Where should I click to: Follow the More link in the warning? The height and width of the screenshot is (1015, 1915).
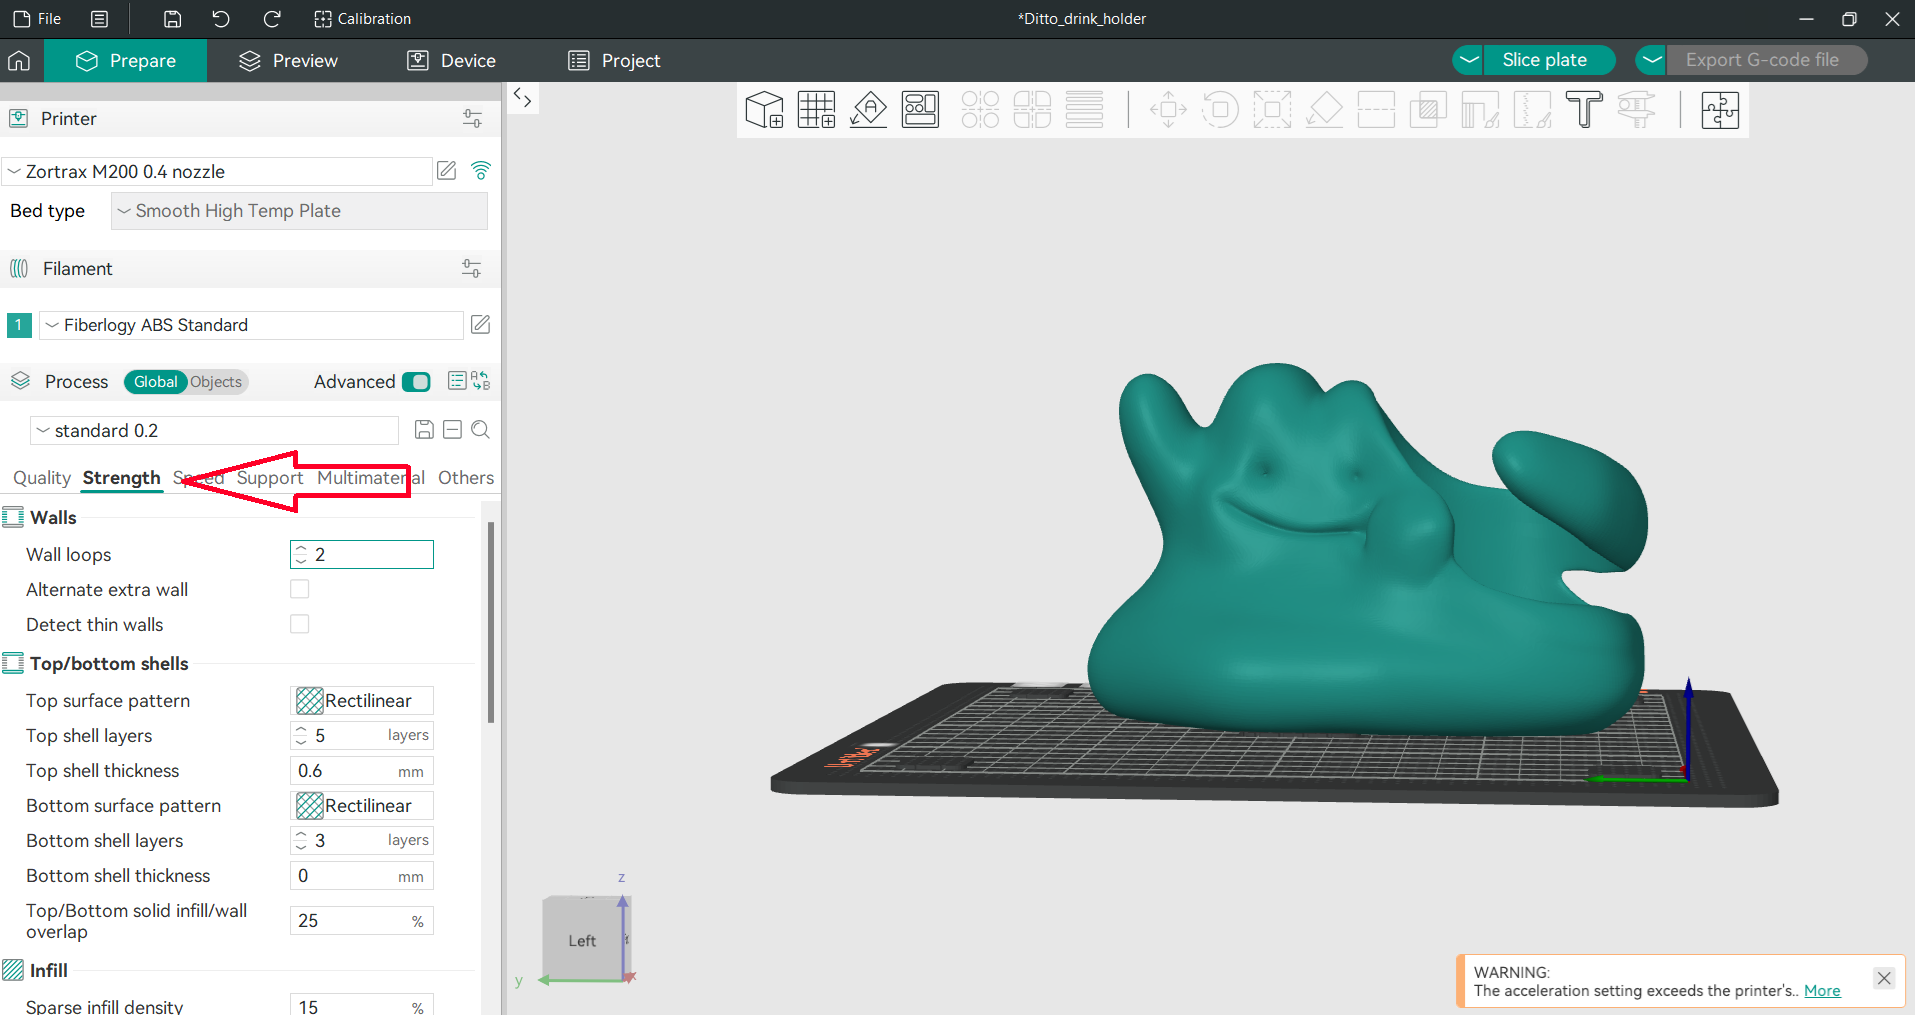pyautogui.click(x=1821, y=991)
